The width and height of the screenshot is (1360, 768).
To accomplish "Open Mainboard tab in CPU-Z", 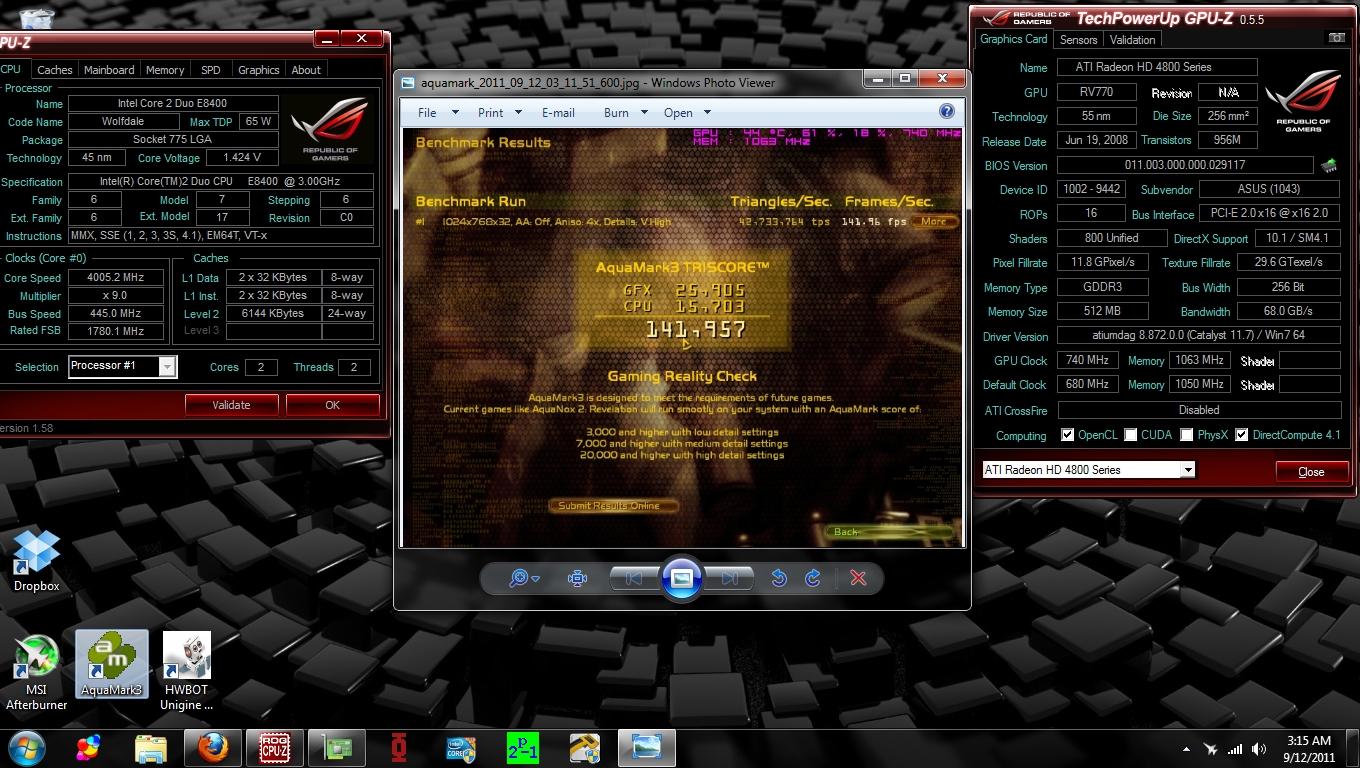I will (108, 70).
